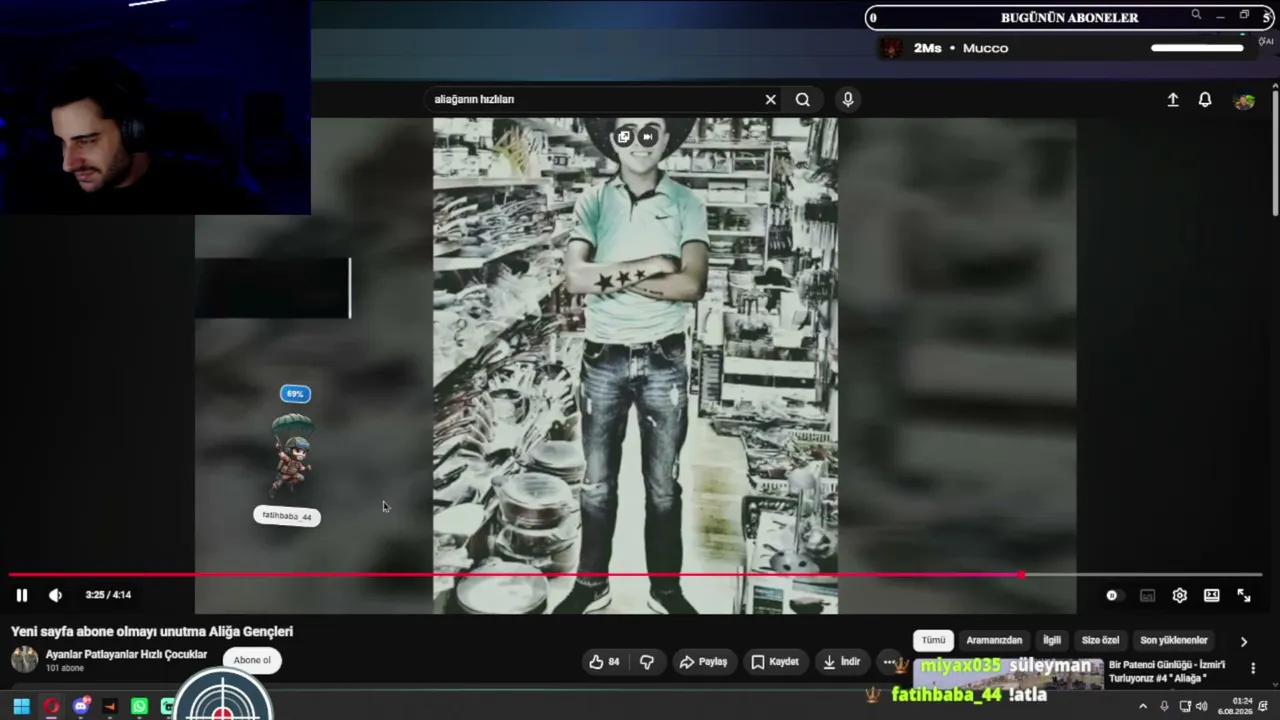Image resolution: width=1280 pixels, height=720 pixels.
Task: Show more filter chips with the right arrow
Action: point(1244,641)
